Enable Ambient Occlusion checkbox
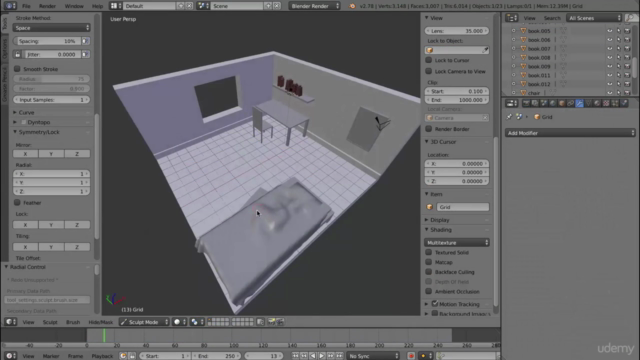Image resolution: width=640 pixels, height=360 pixels. 429,291
